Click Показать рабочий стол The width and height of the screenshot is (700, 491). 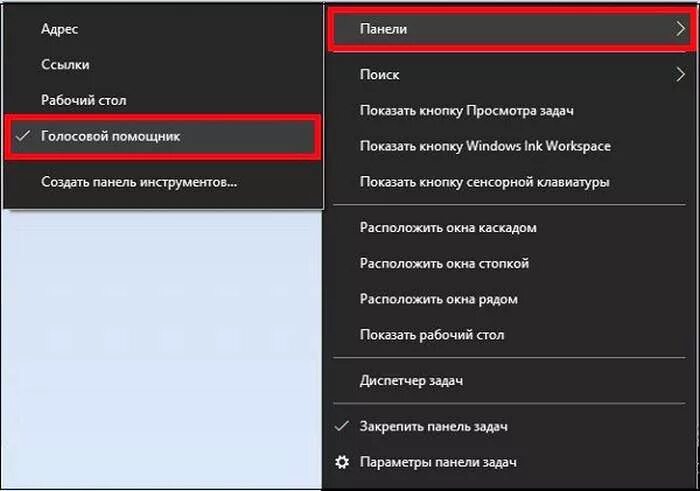click(509, 335)
